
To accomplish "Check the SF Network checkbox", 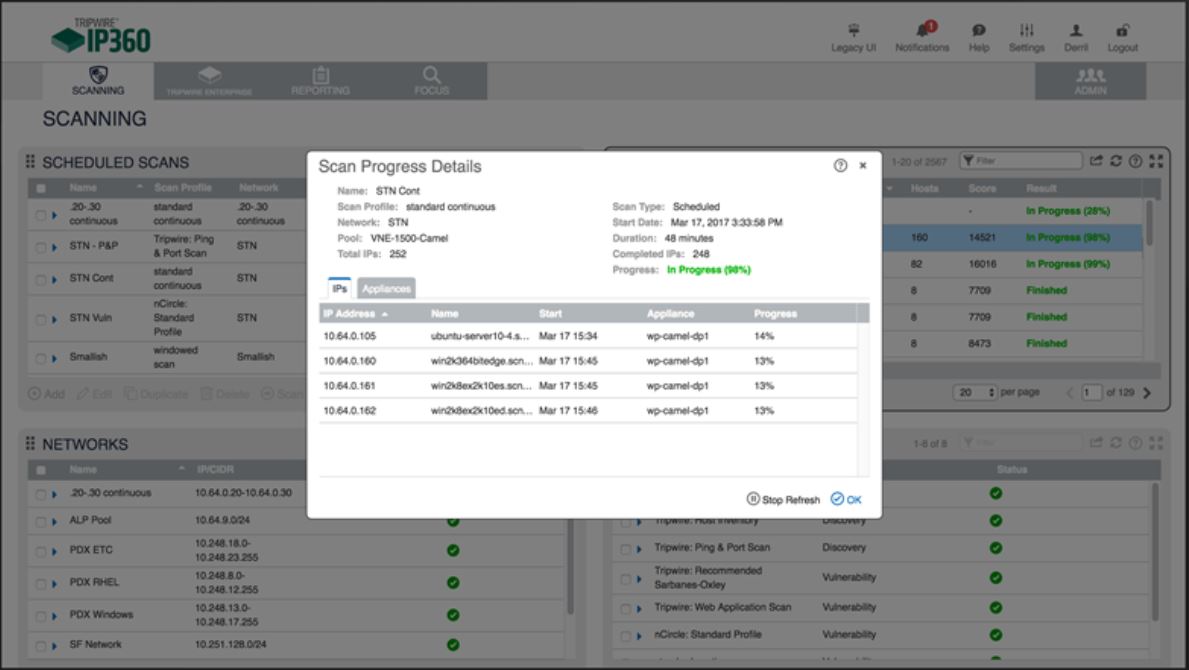I will pos(41,647).
